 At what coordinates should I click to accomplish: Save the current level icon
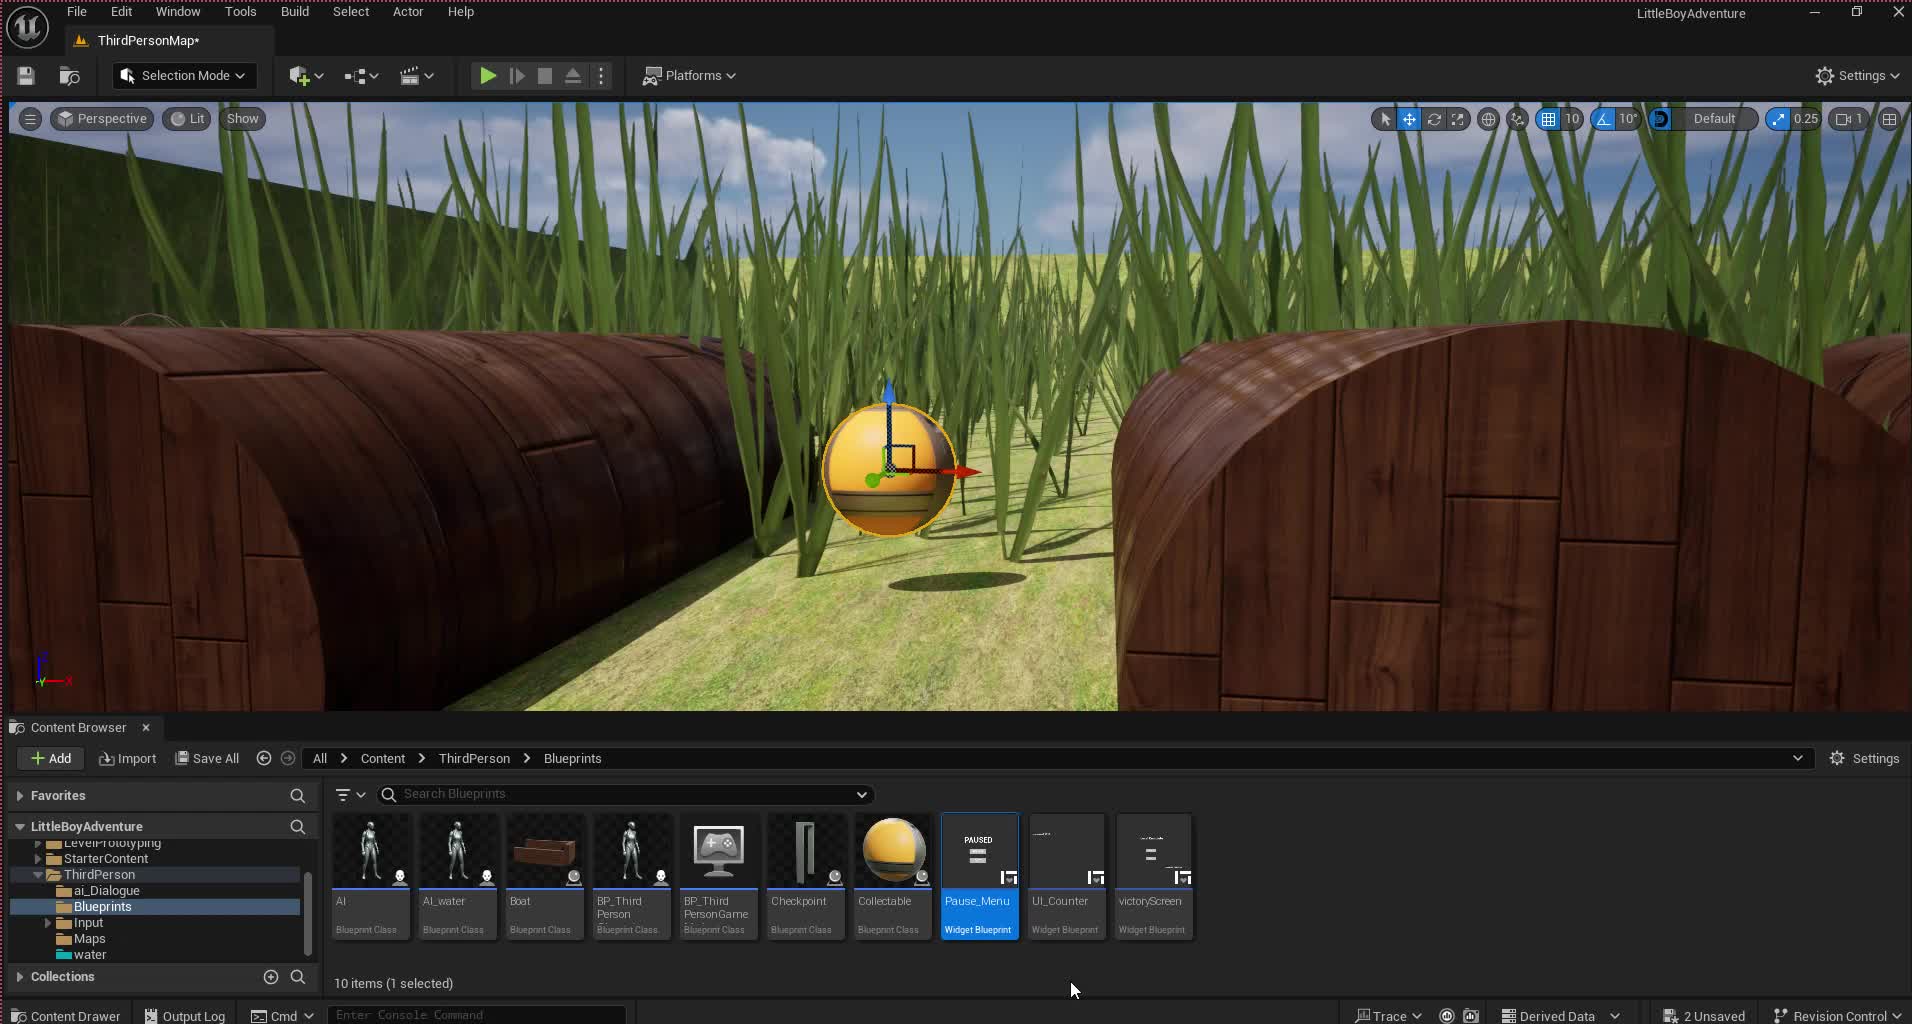coord(26,76)
